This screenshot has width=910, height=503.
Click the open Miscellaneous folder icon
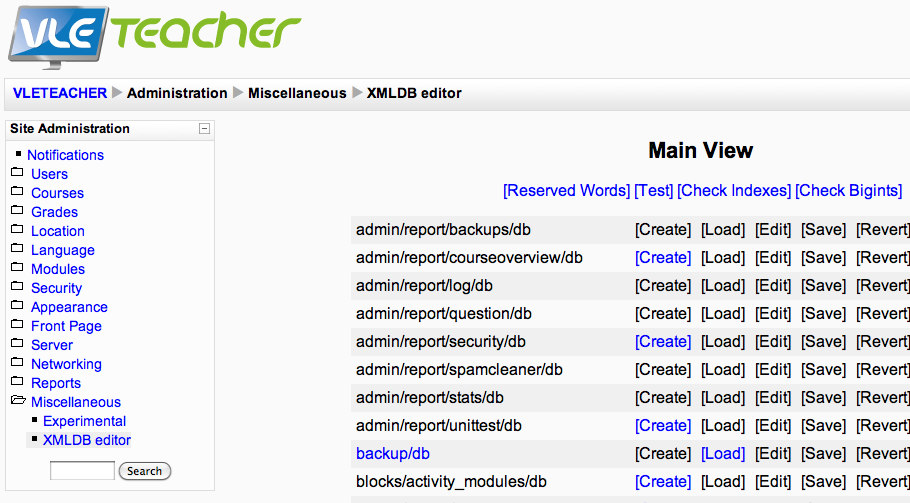tap(17, 401)
